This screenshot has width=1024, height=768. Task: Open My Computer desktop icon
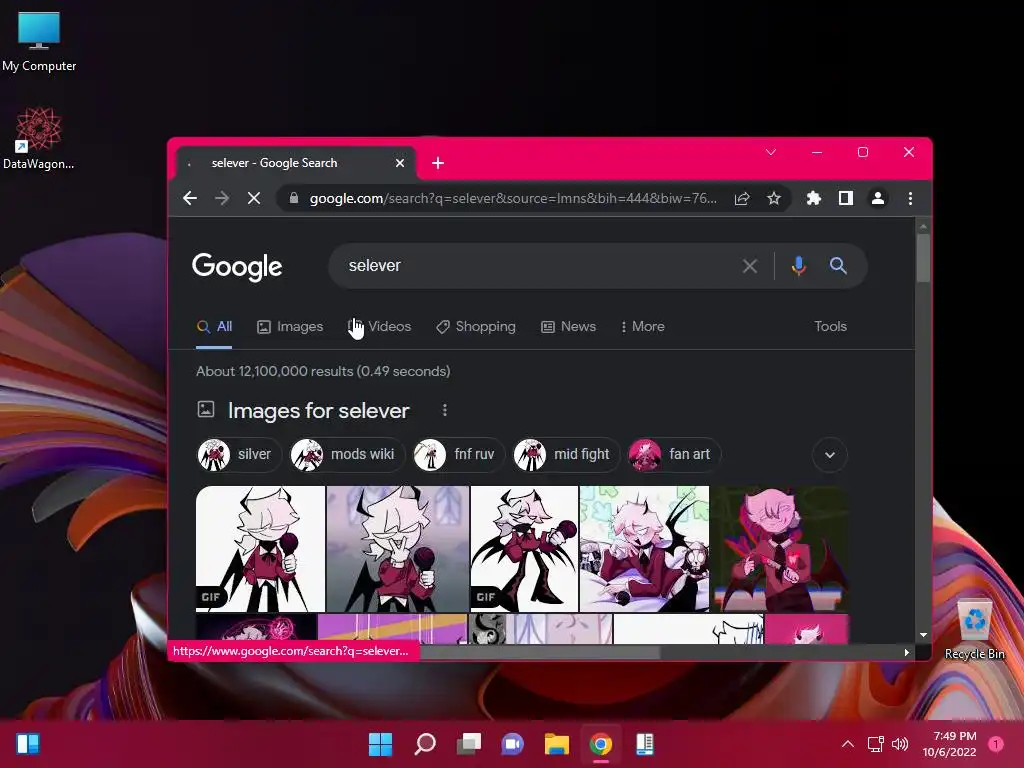pos(39,41)
